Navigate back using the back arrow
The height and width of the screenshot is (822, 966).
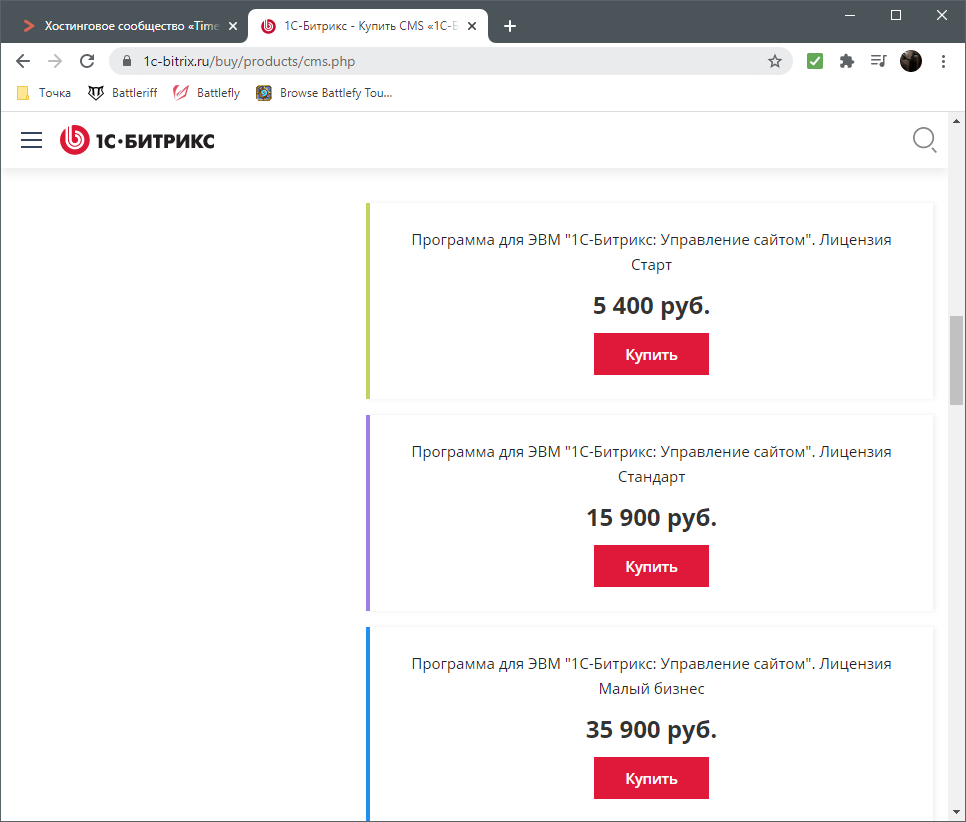(23, 61)
